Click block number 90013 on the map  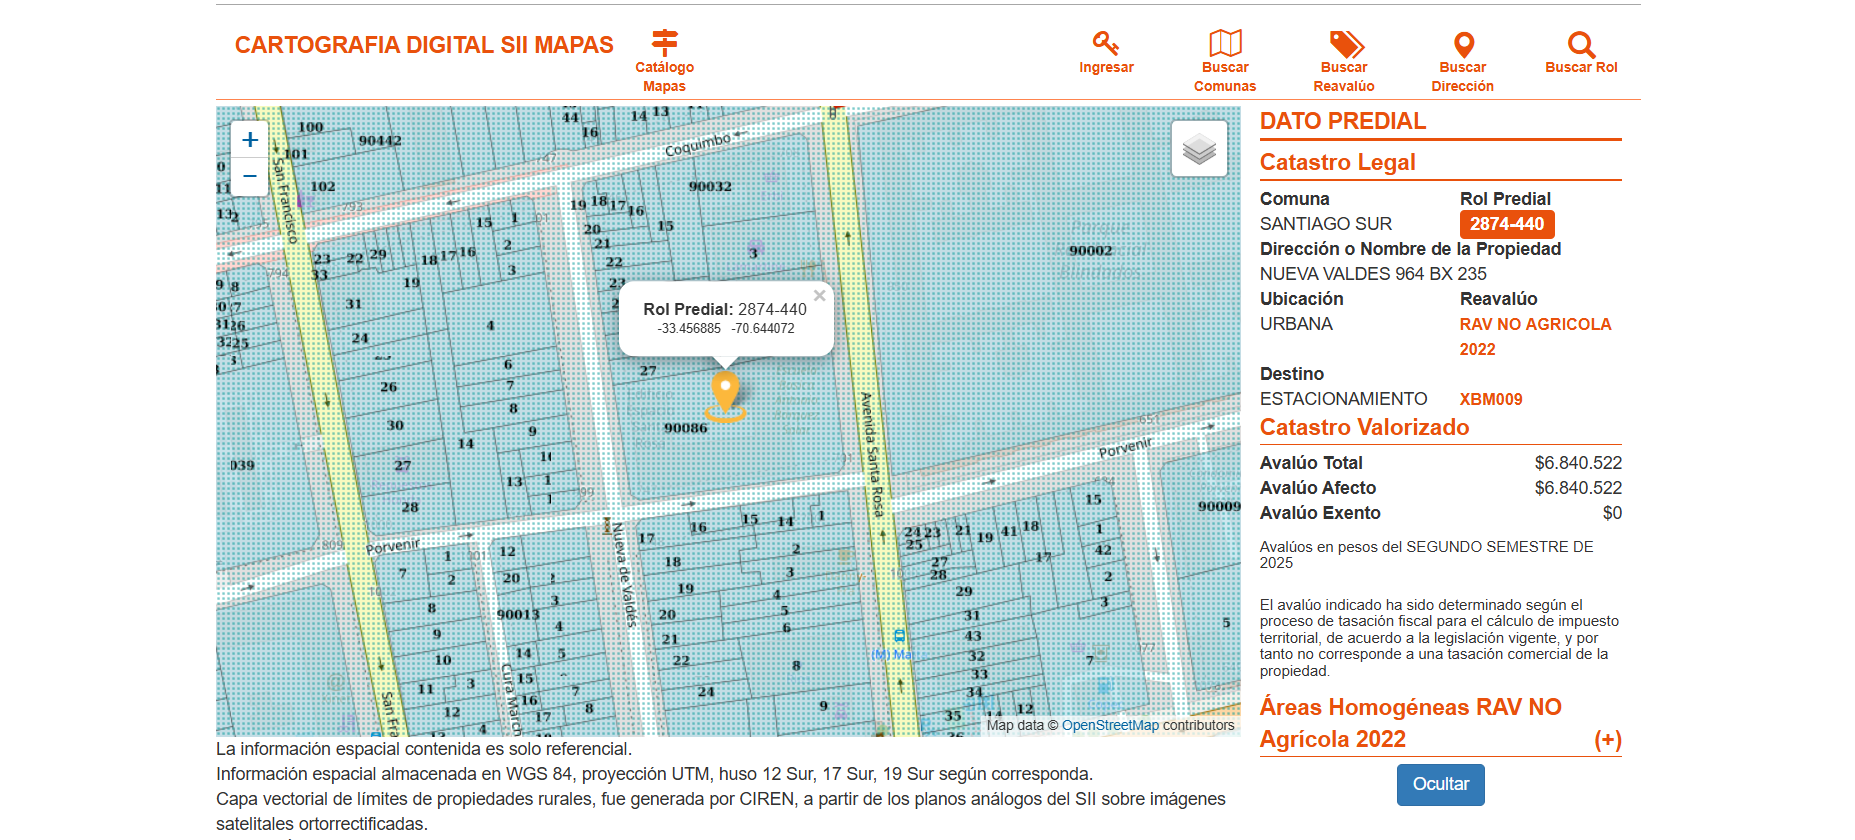click(518, 614)
